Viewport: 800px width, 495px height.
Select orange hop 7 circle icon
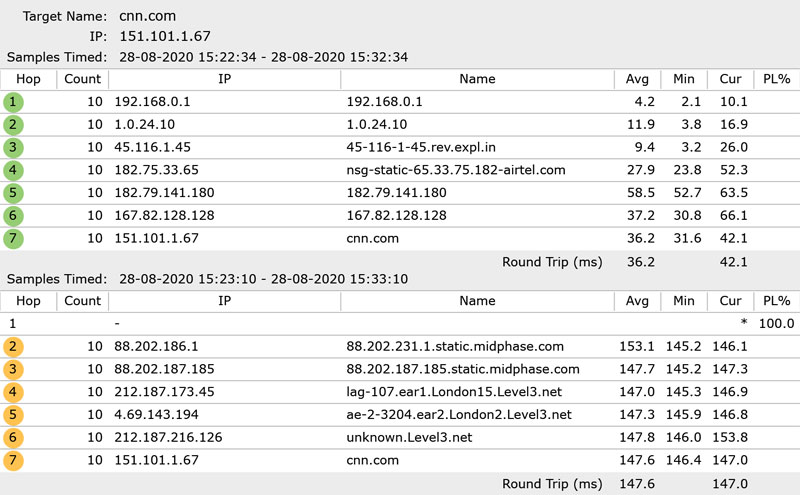13,460
